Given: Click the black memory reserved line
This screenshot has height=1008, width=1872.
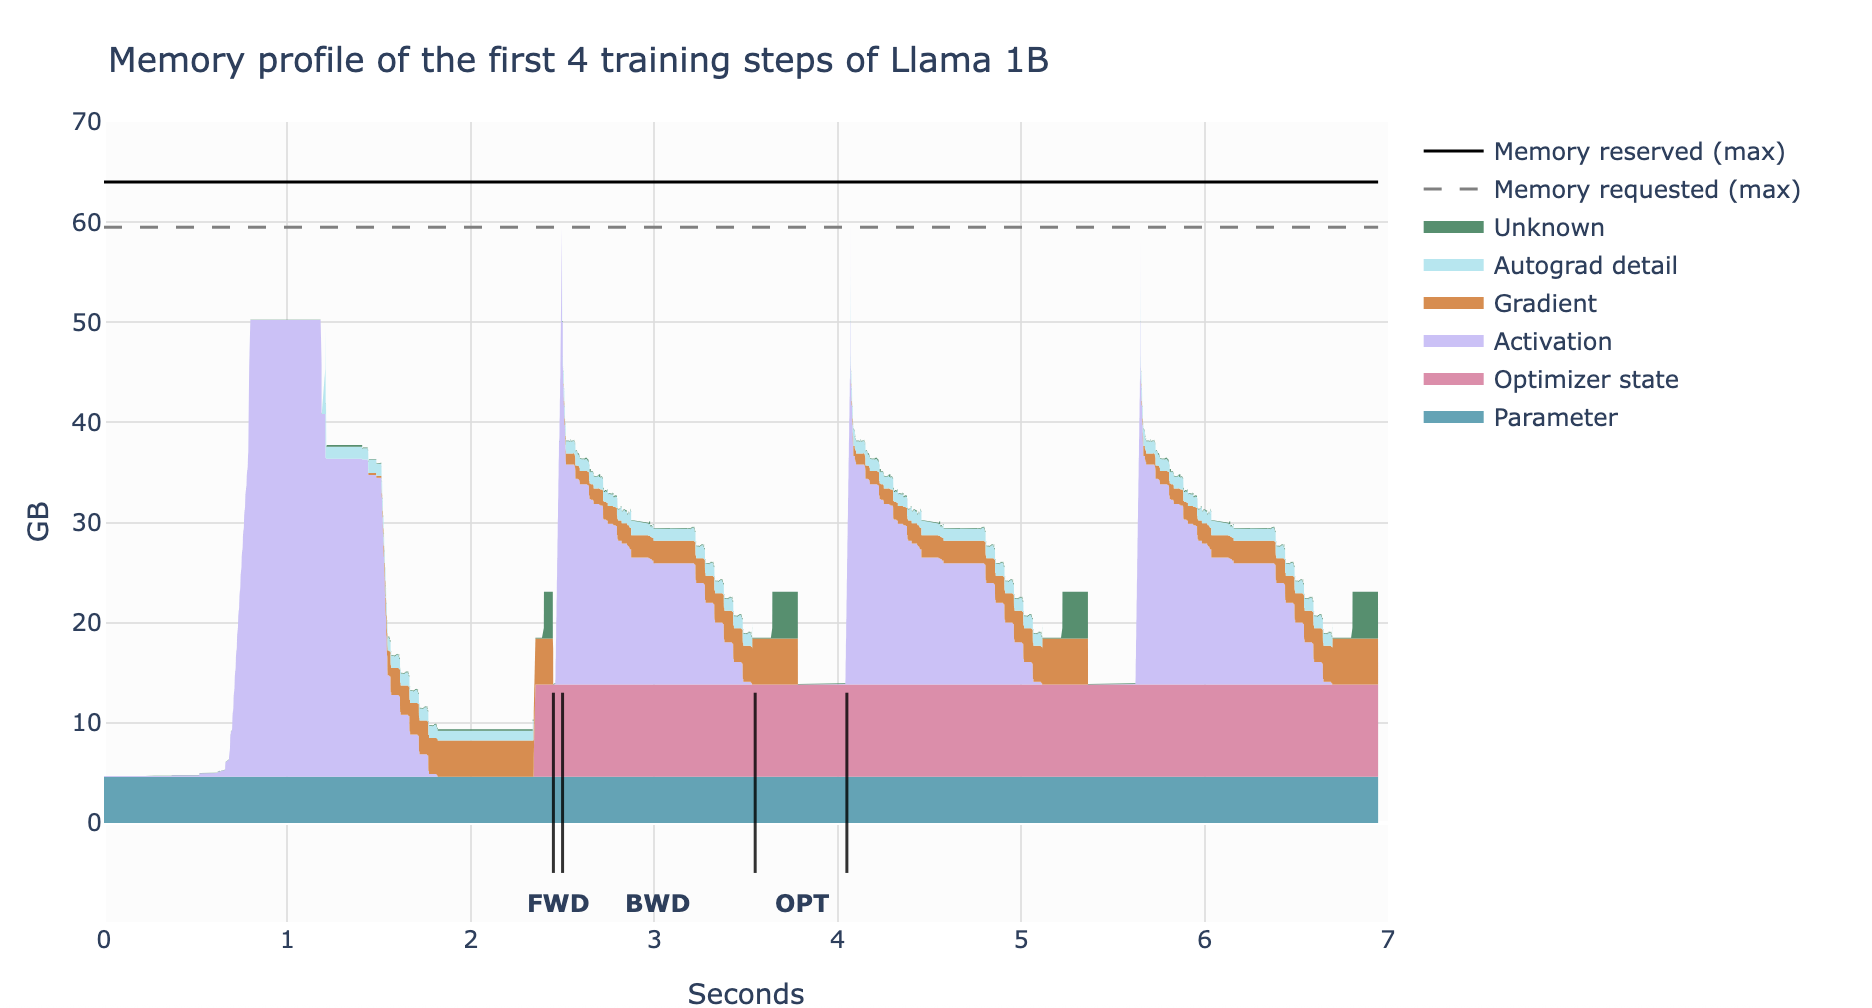Looking at the screenshot, I should (x=741, y=182).
